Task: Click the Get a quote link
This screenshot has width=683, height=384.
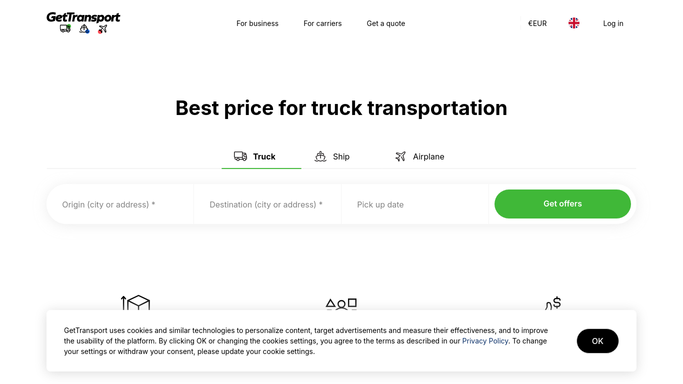Action: (385, 24)
